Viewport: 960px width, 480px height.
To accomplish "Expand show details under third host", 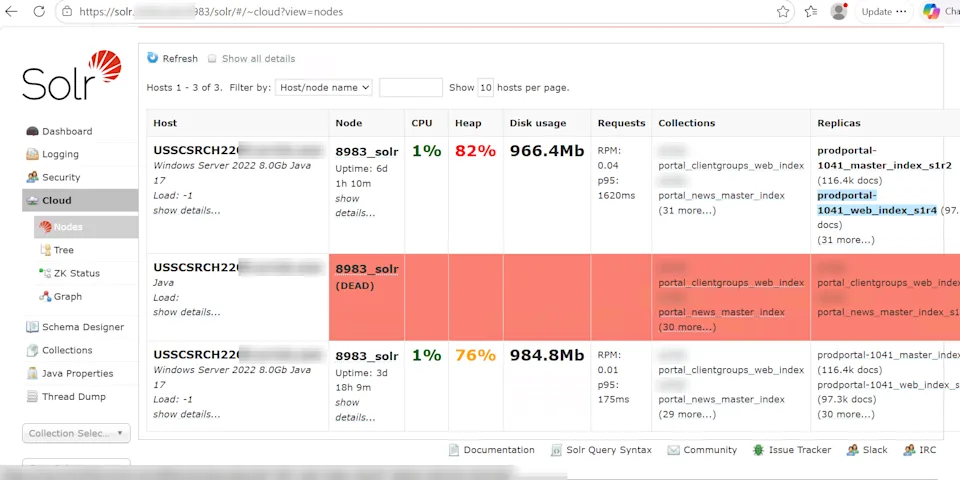I will click(187, 414).
